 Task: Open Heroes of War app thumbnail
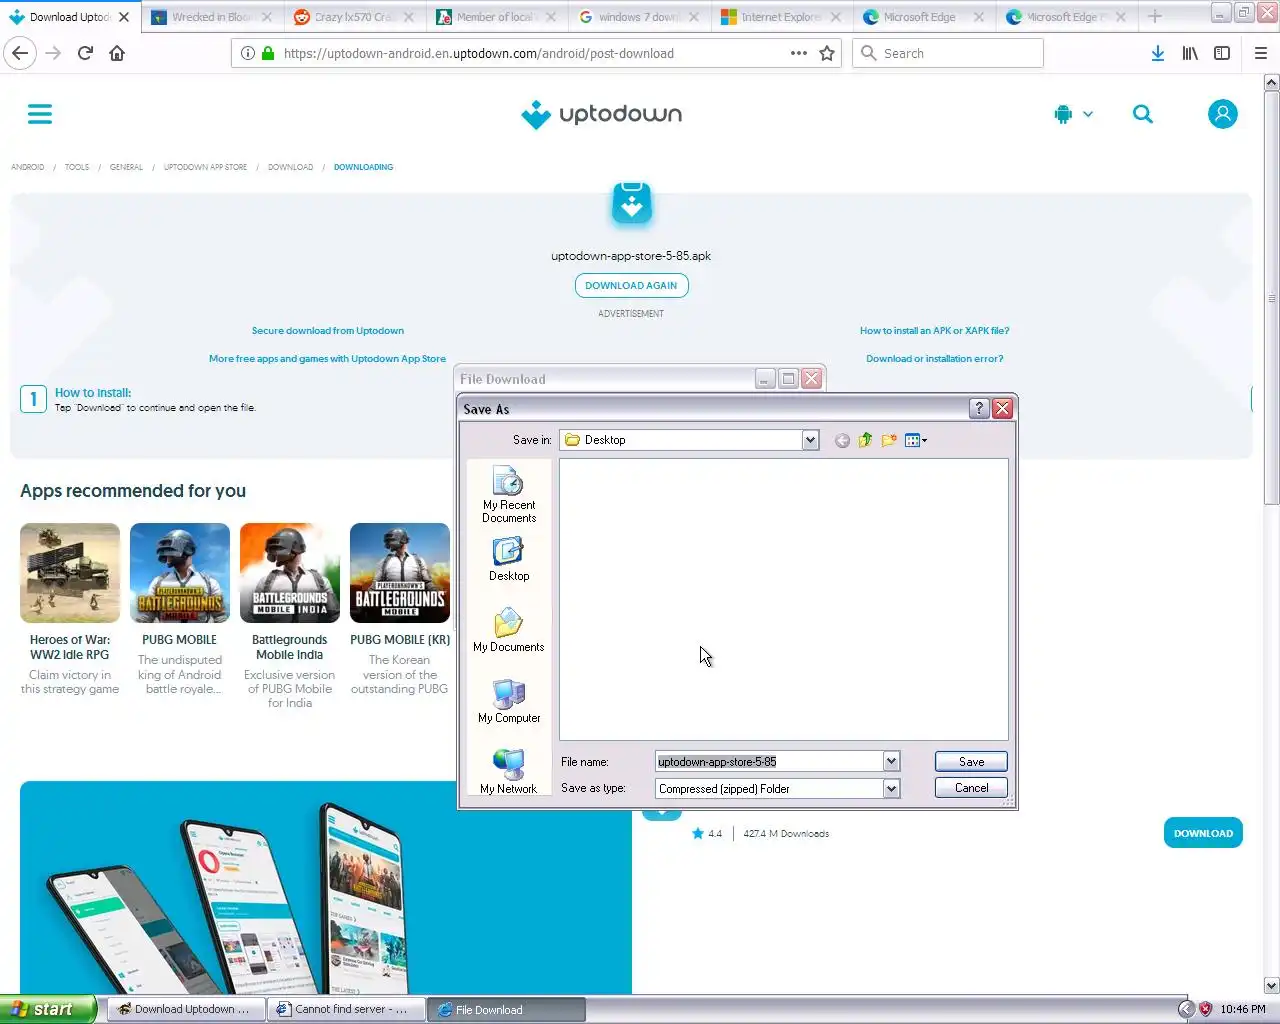pos(70,573)
